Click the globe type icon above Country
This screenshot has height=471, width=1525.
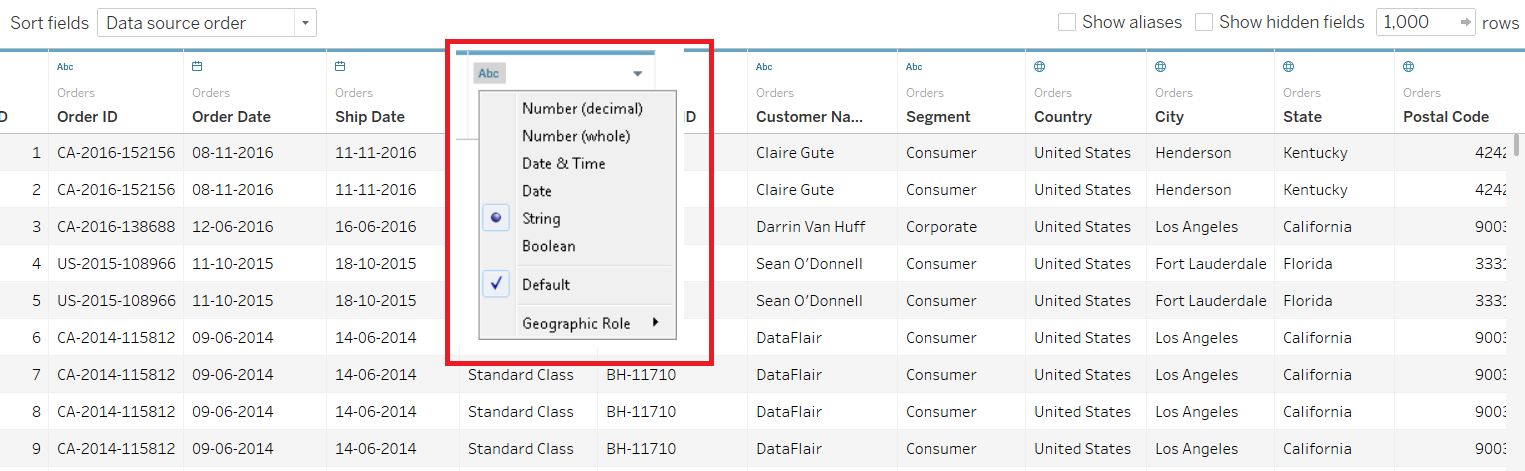point(1040,67)
